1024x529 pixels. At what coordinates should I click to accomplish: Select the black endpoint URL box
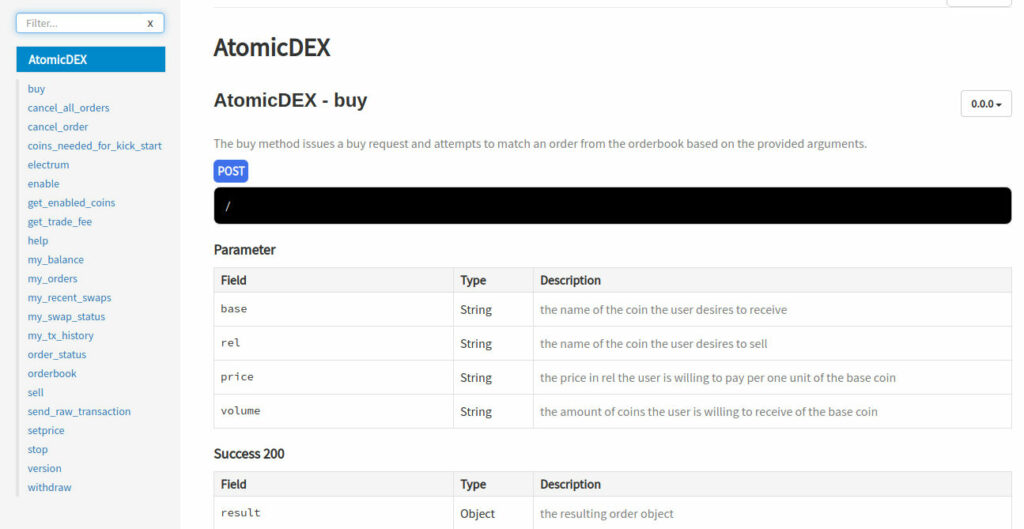613,206
